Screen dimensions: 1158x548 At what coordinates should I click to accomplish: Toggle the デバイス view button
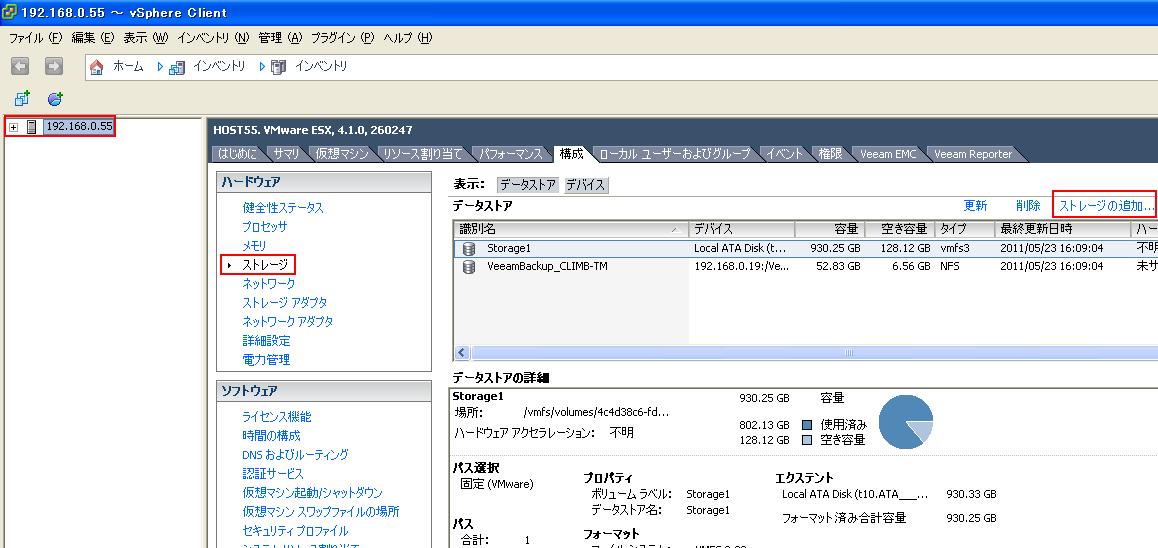click(x=586, y=185)
